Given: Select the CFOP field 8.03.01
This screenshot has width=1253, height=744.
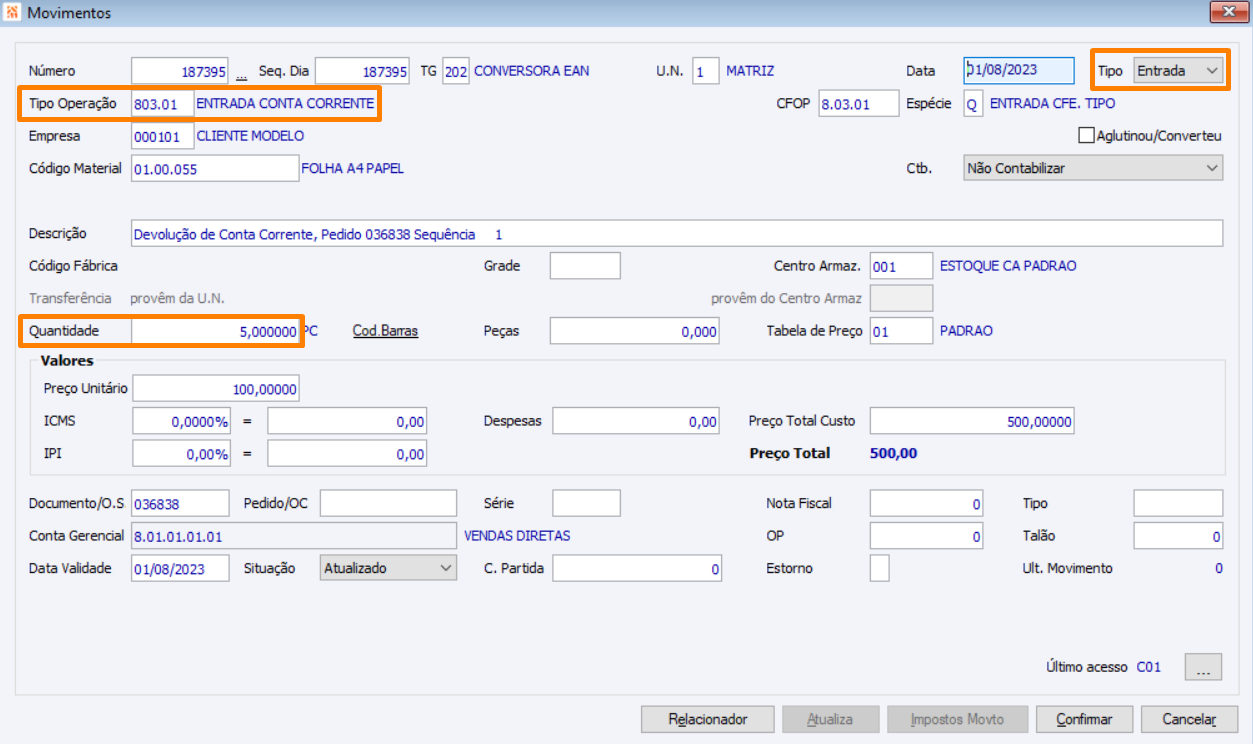Looking at the screenshot, I should (858, 103).
